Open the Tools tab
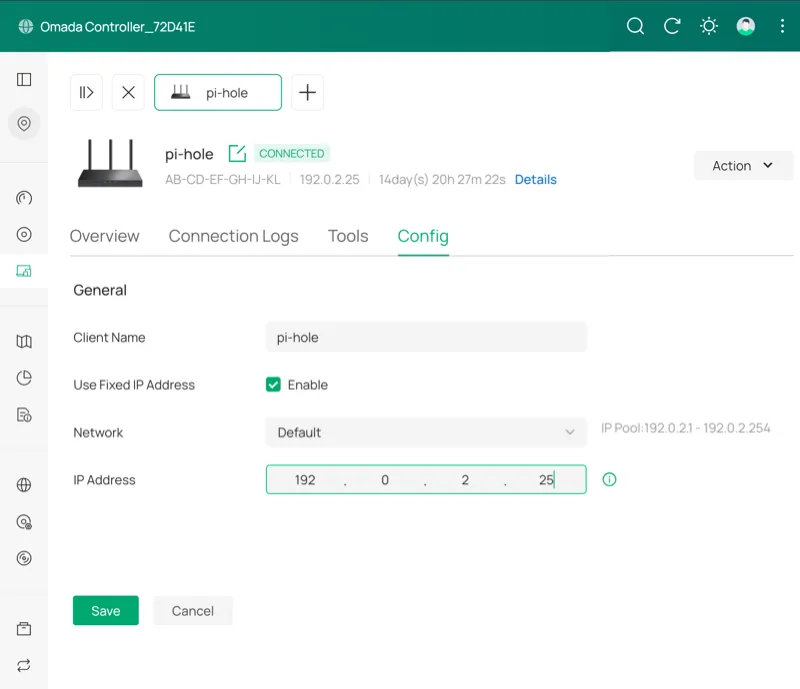The image size is (800, 689). tap(347, 236)
